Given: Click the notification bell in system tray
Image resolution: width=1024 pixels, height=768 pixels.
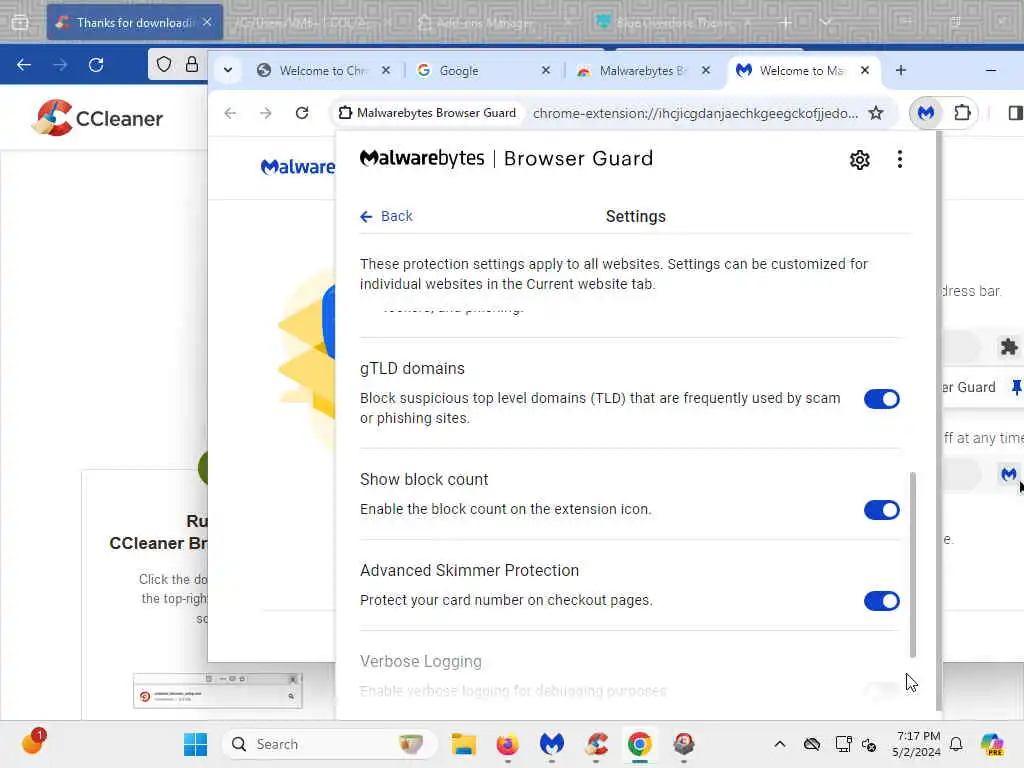Looking at the screenshot, I should (x=956, y=744).
